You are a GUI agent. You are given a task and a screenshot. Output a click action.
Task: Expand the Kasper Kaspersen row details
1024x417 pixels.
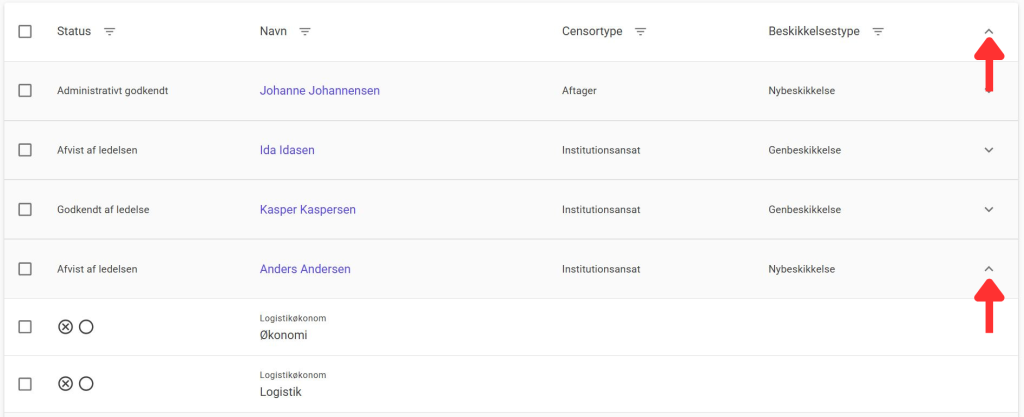[x=989, y=210]
